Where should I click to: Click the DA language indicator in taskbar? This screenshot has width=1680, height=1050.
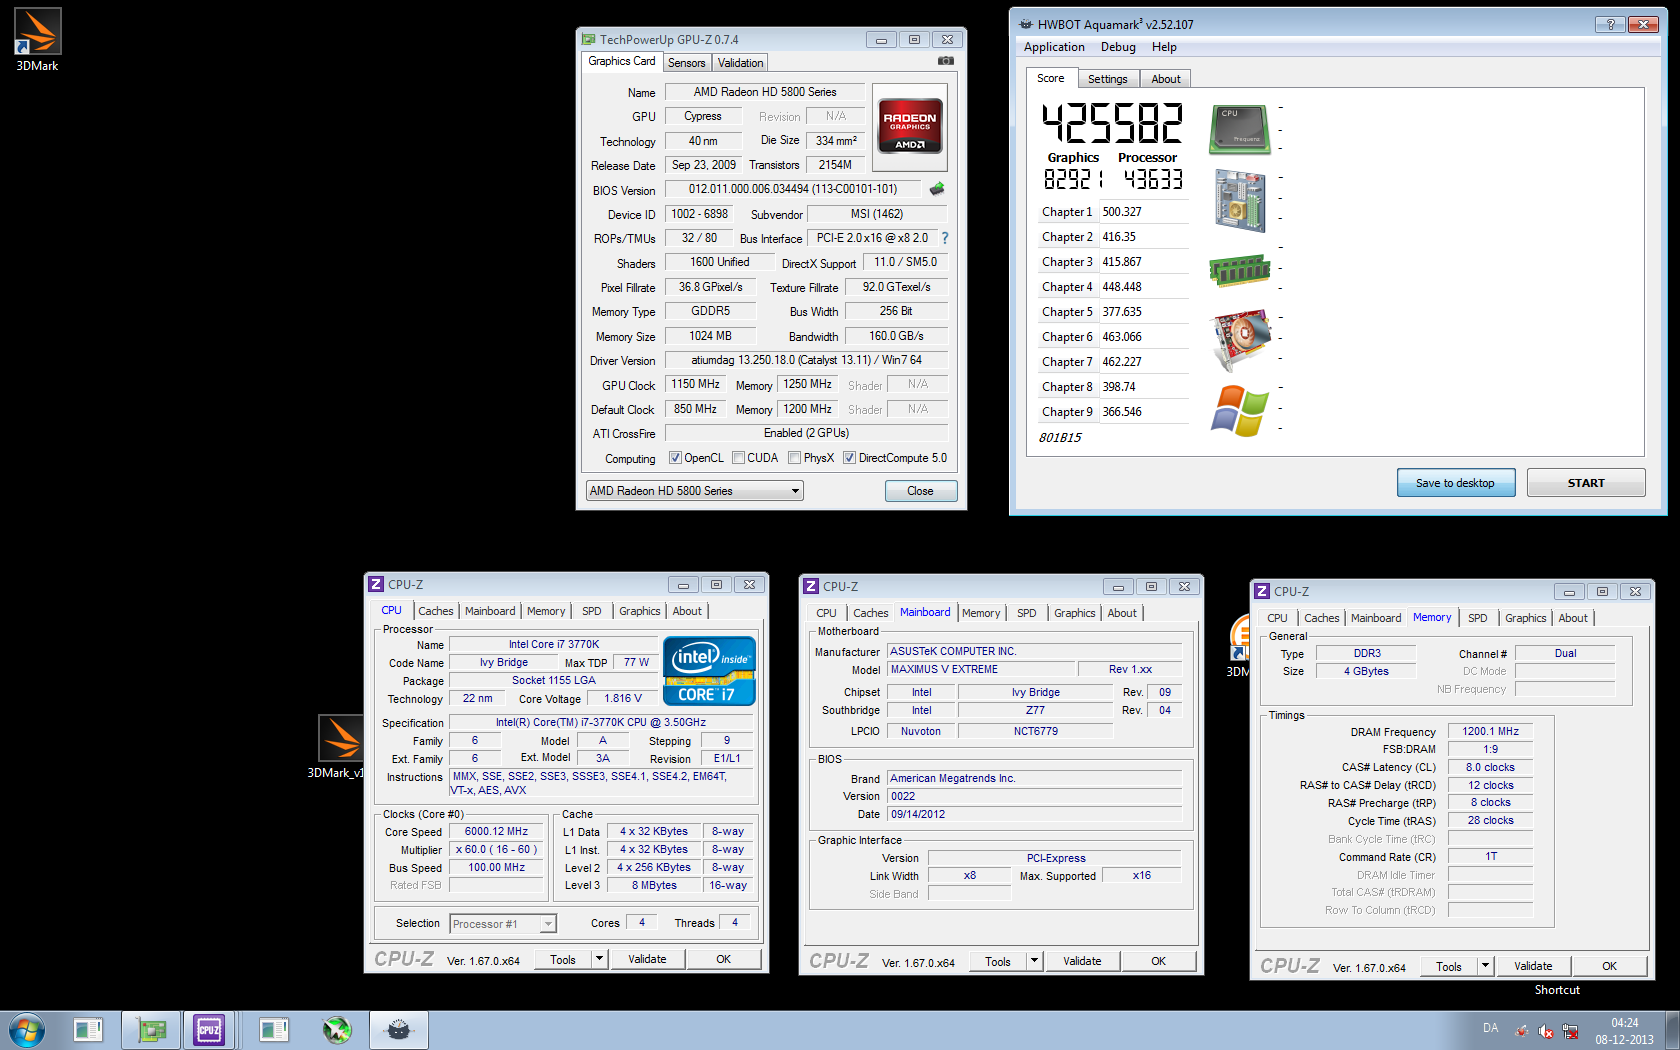point(1490,1028)
